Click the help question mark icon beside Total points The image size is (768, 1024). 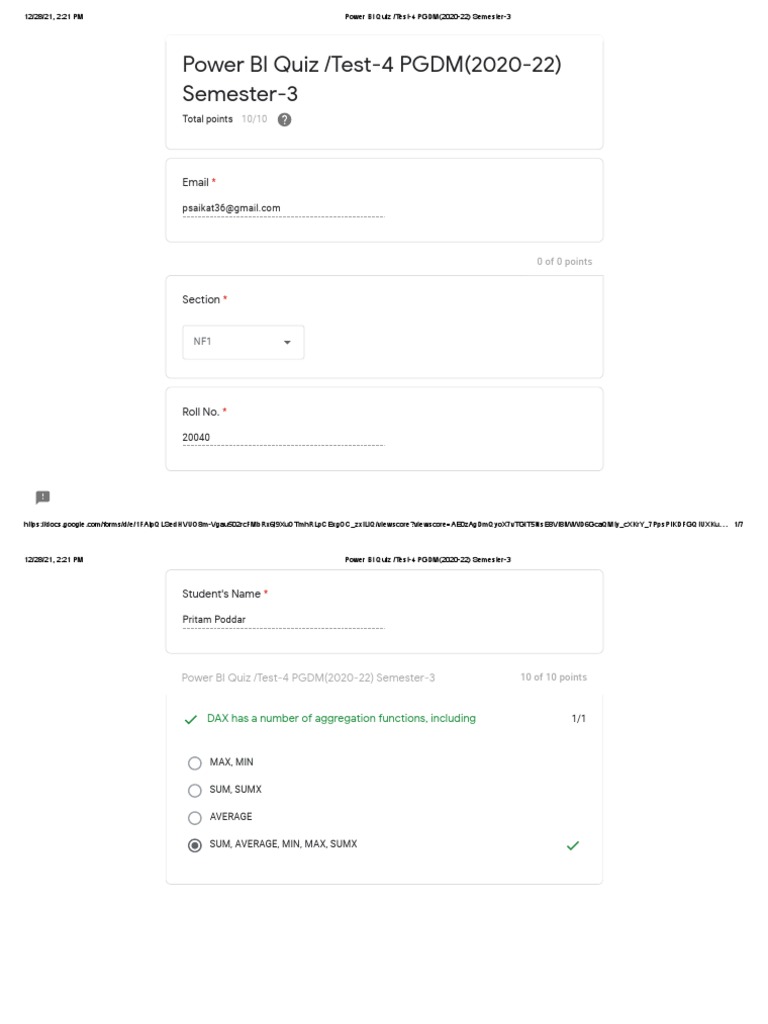click(285, 120)
